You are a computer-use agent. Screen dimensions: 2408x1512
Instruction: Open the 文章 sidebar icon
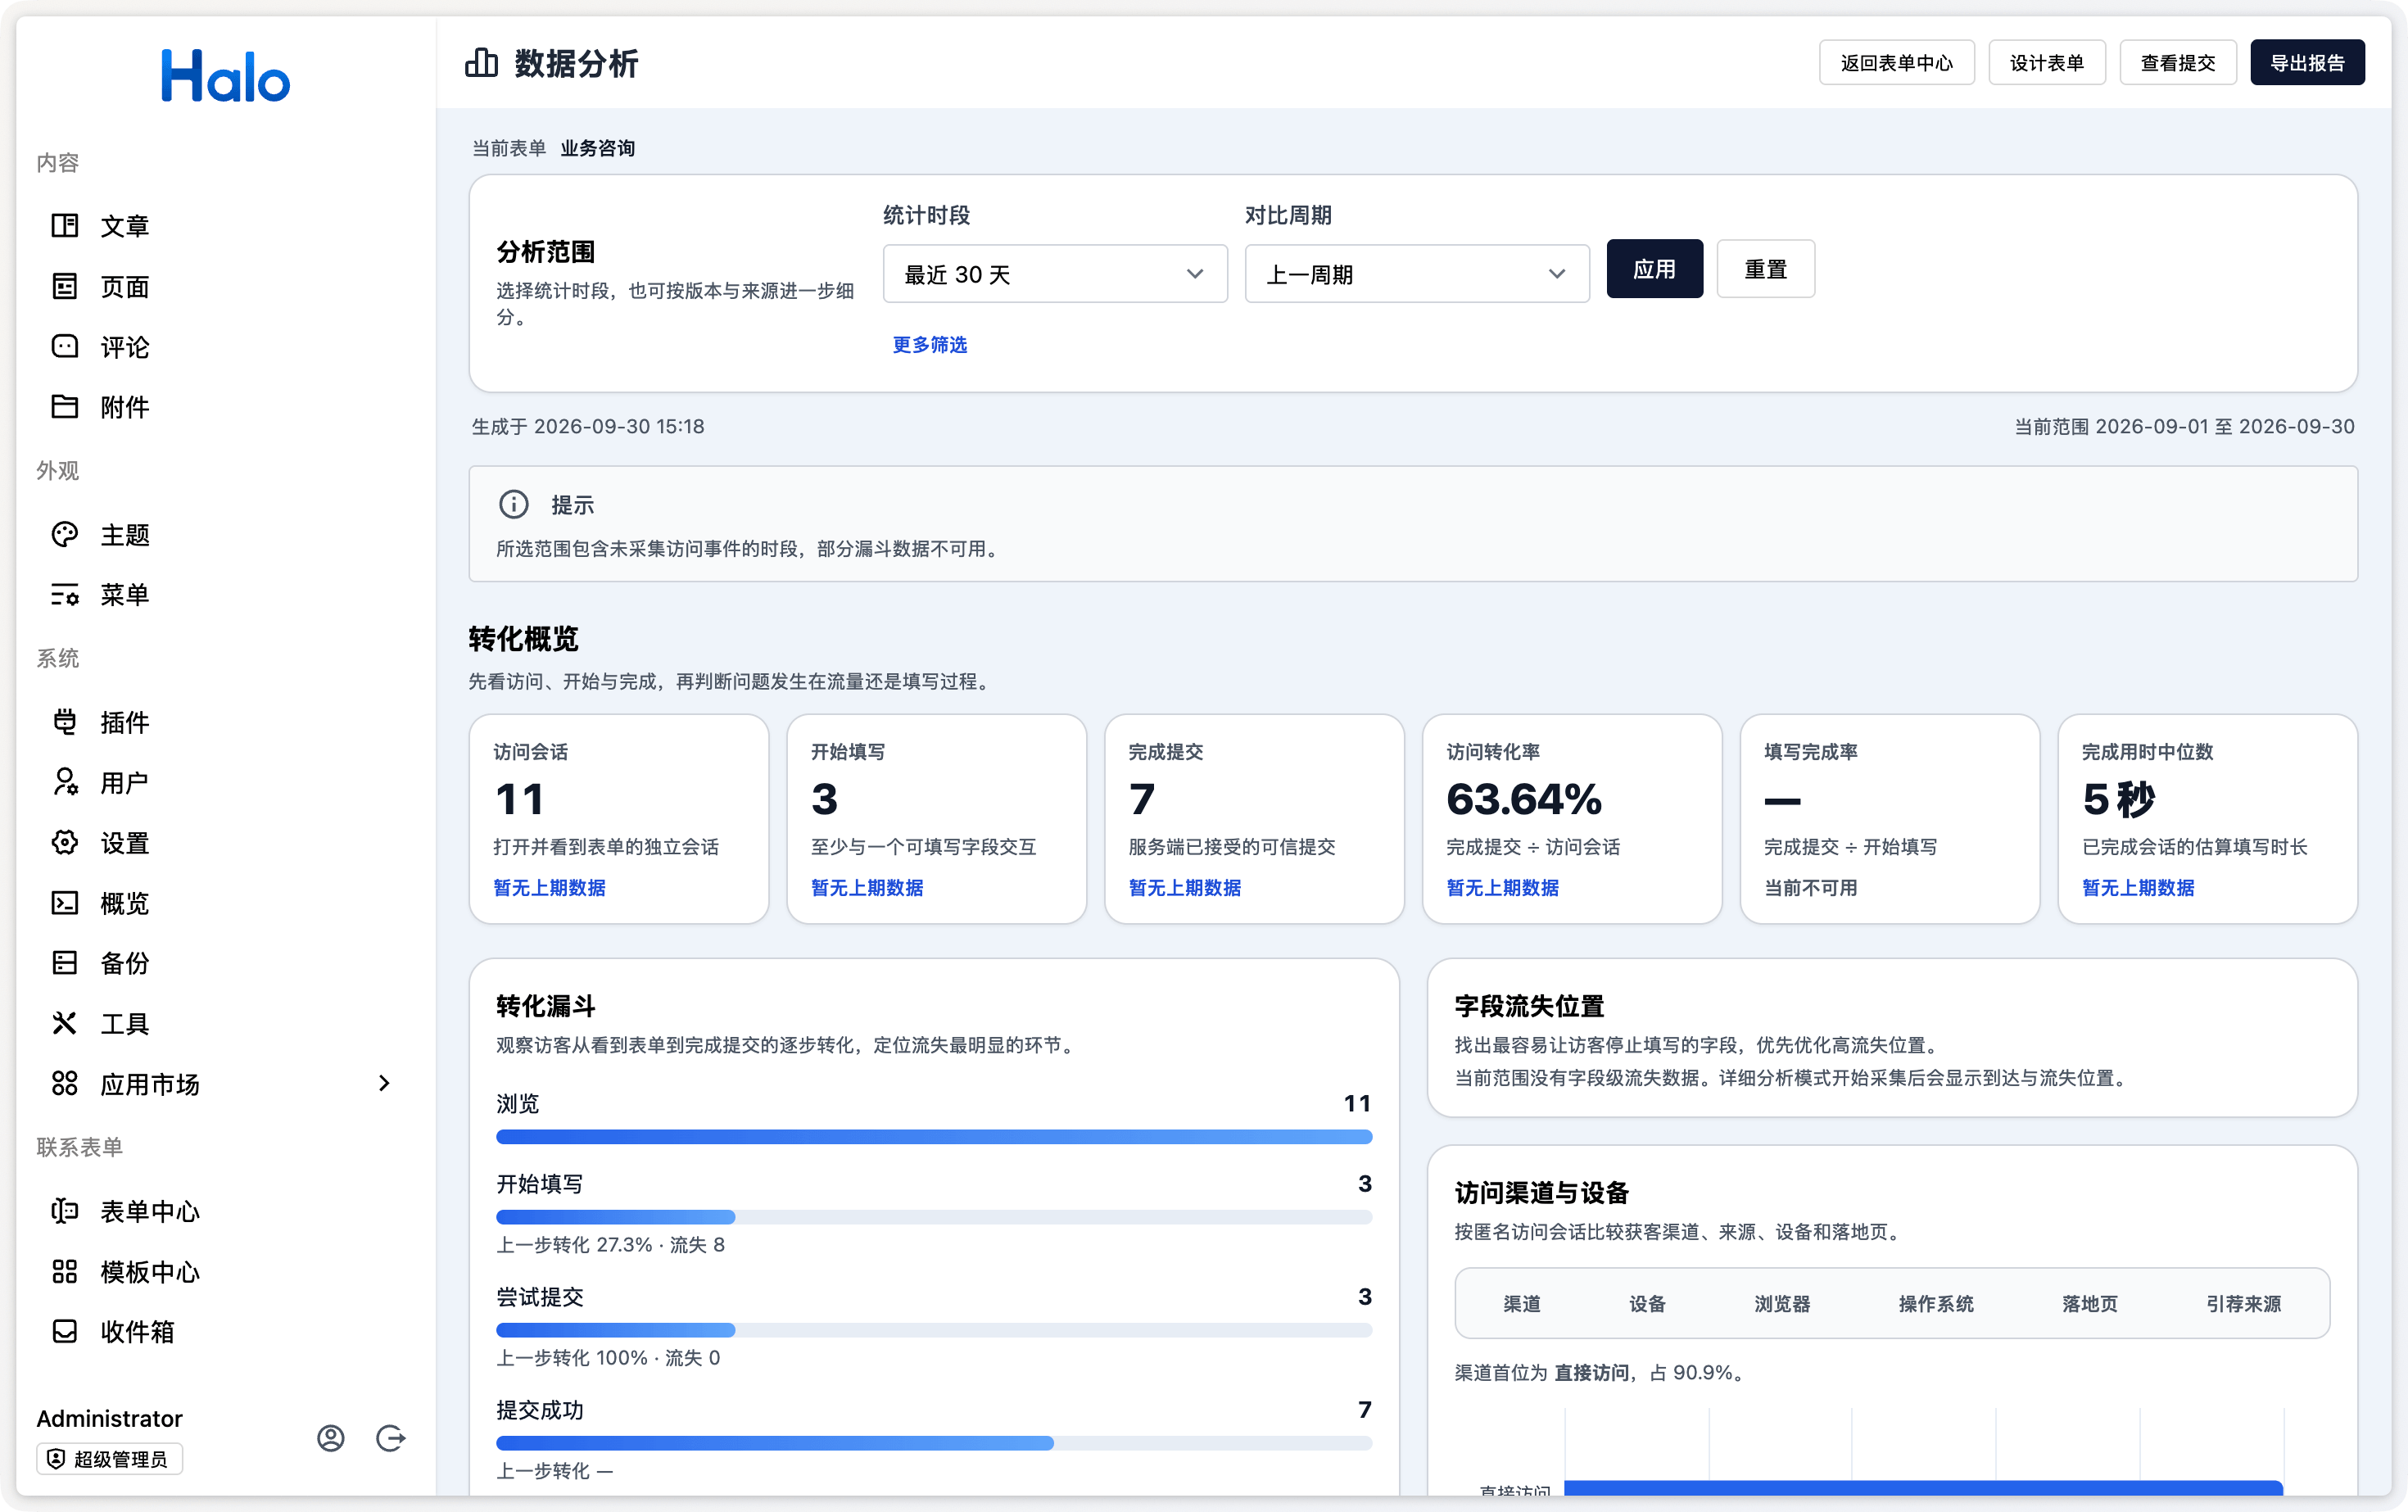coord(65,226)
